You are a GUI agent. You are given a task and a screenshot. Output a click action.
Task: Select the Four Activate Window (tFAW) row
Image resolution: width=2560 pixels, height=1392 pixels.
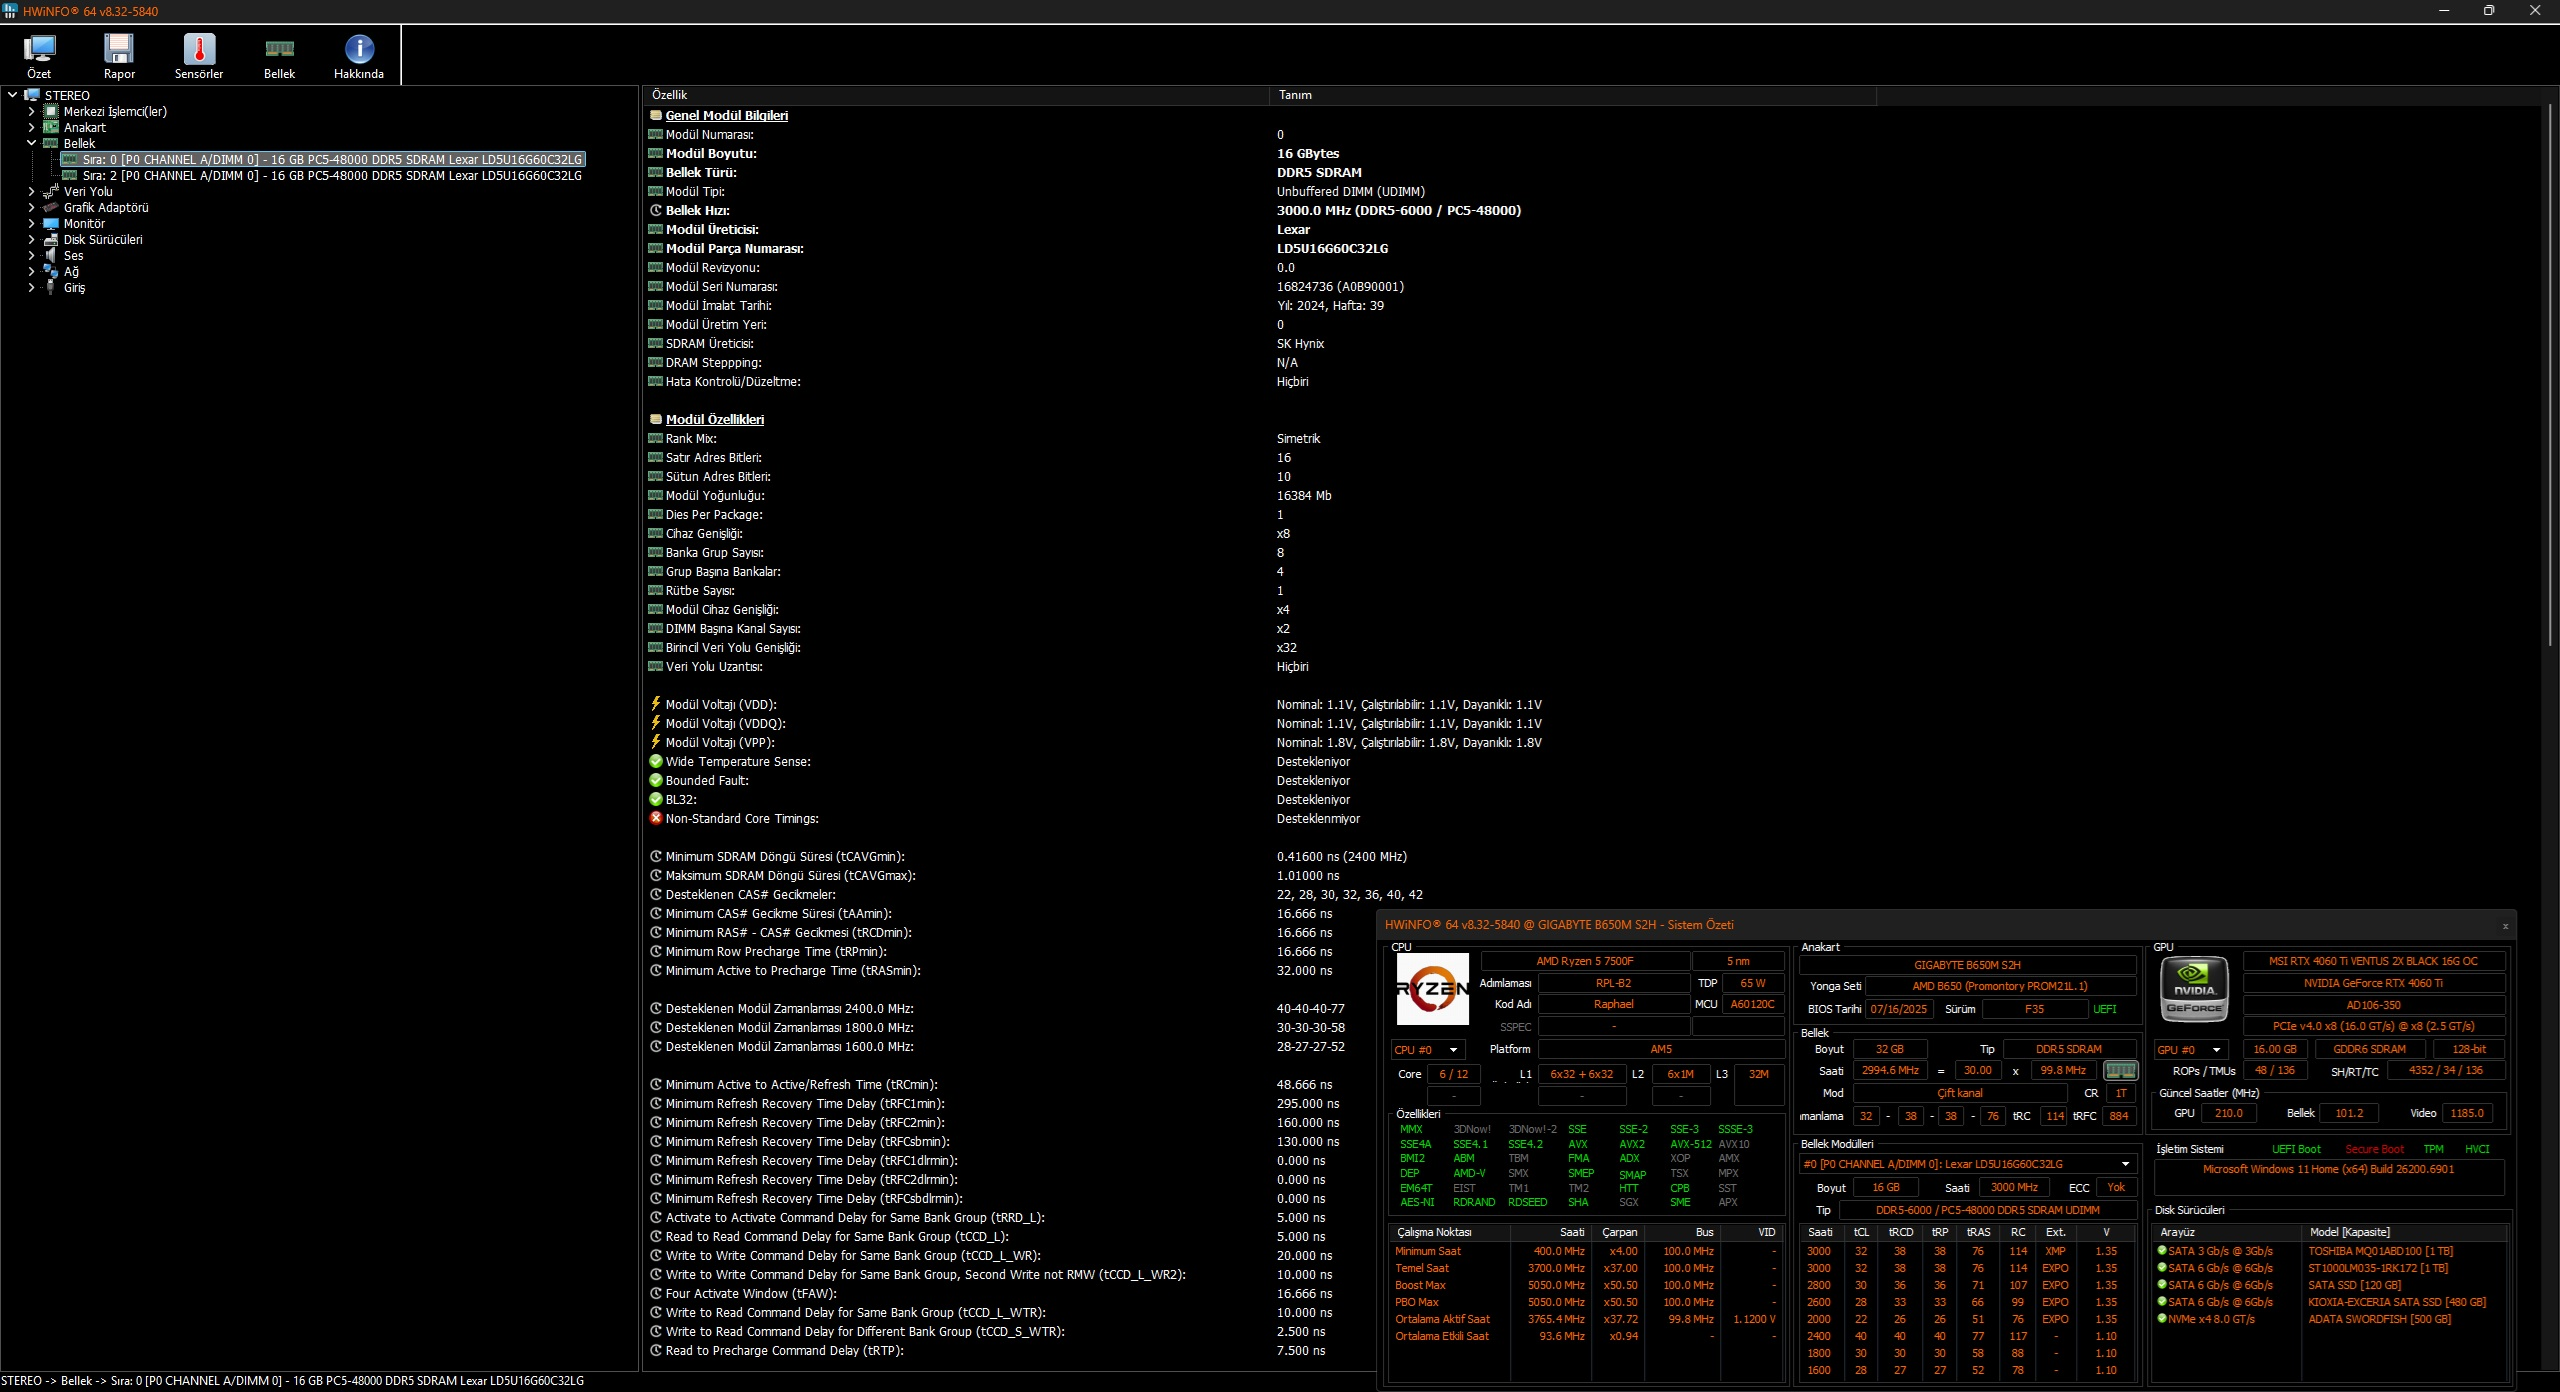click(1010, 1293)
